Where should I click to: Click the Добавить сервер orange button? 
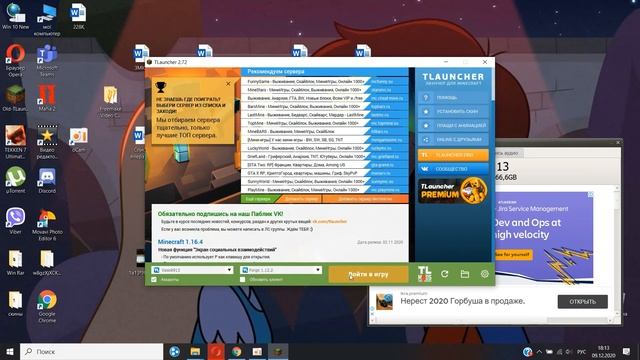click(302, 199)
